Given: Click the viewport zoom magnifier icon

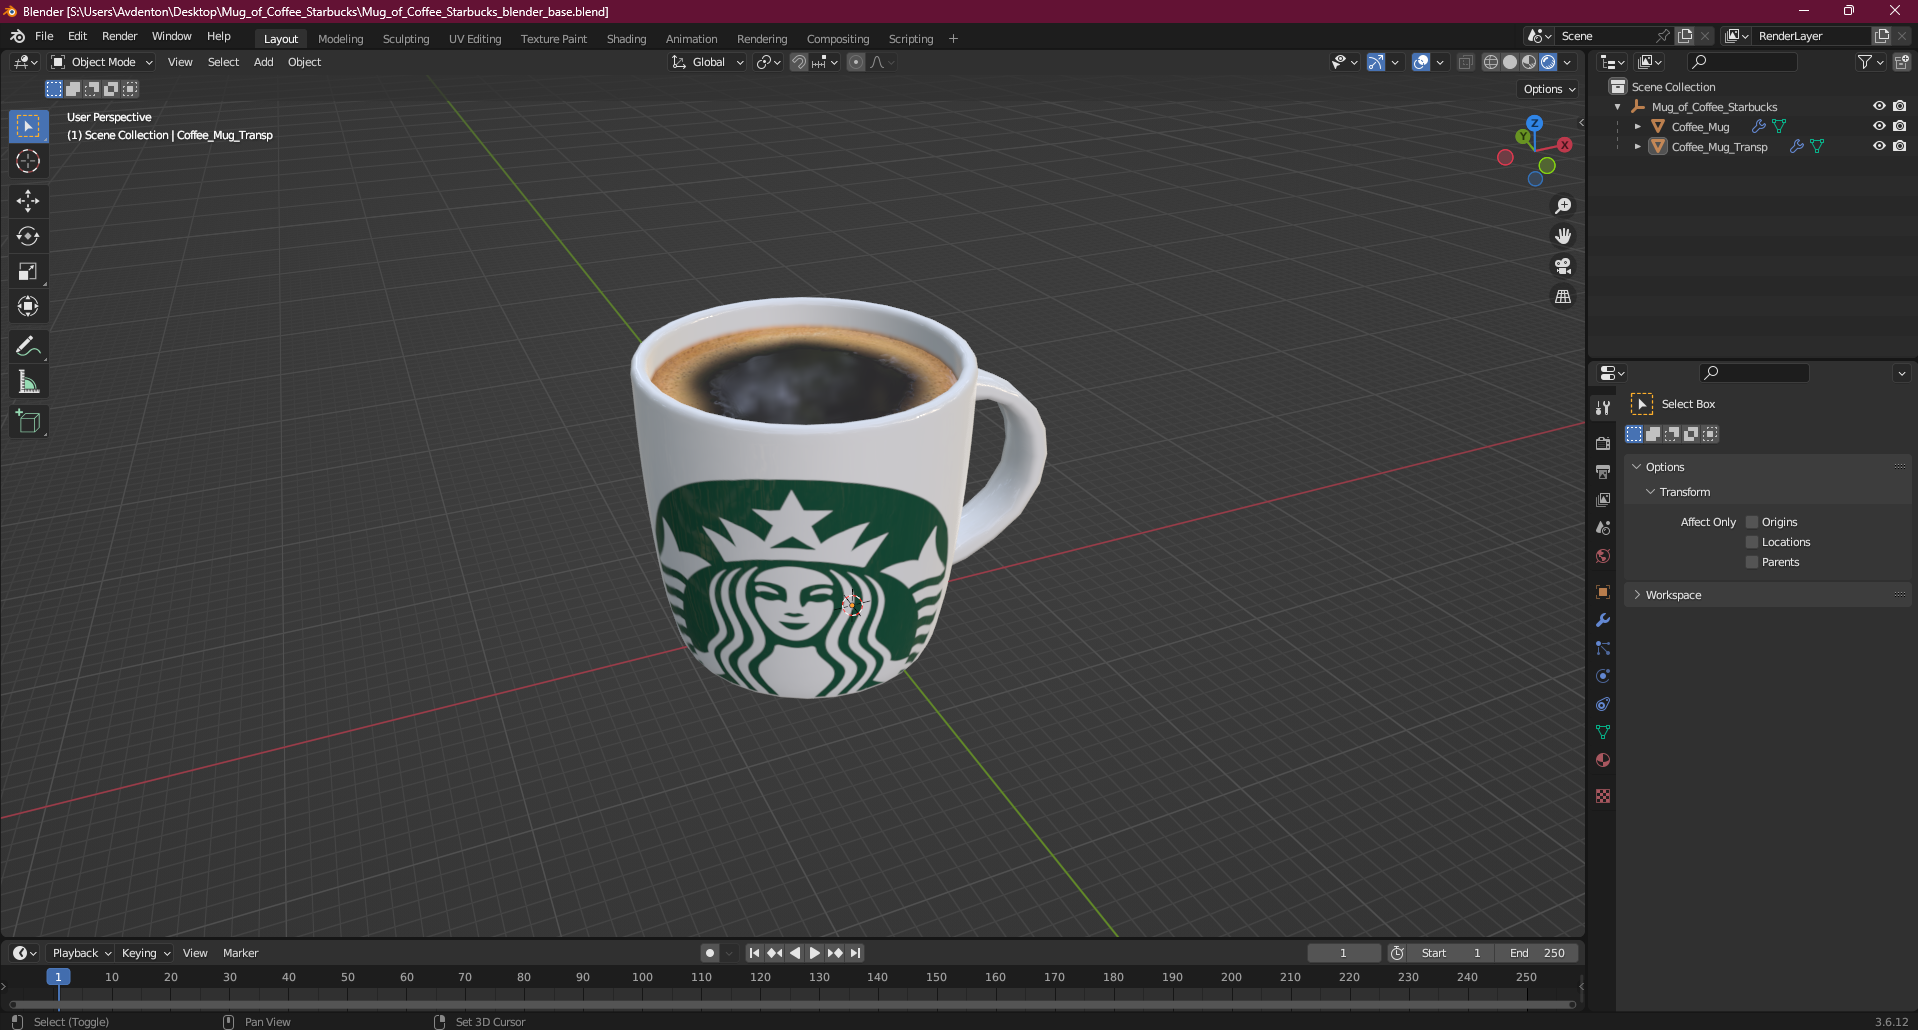Looking at the screenshot, I should [x=1563, y=206].
